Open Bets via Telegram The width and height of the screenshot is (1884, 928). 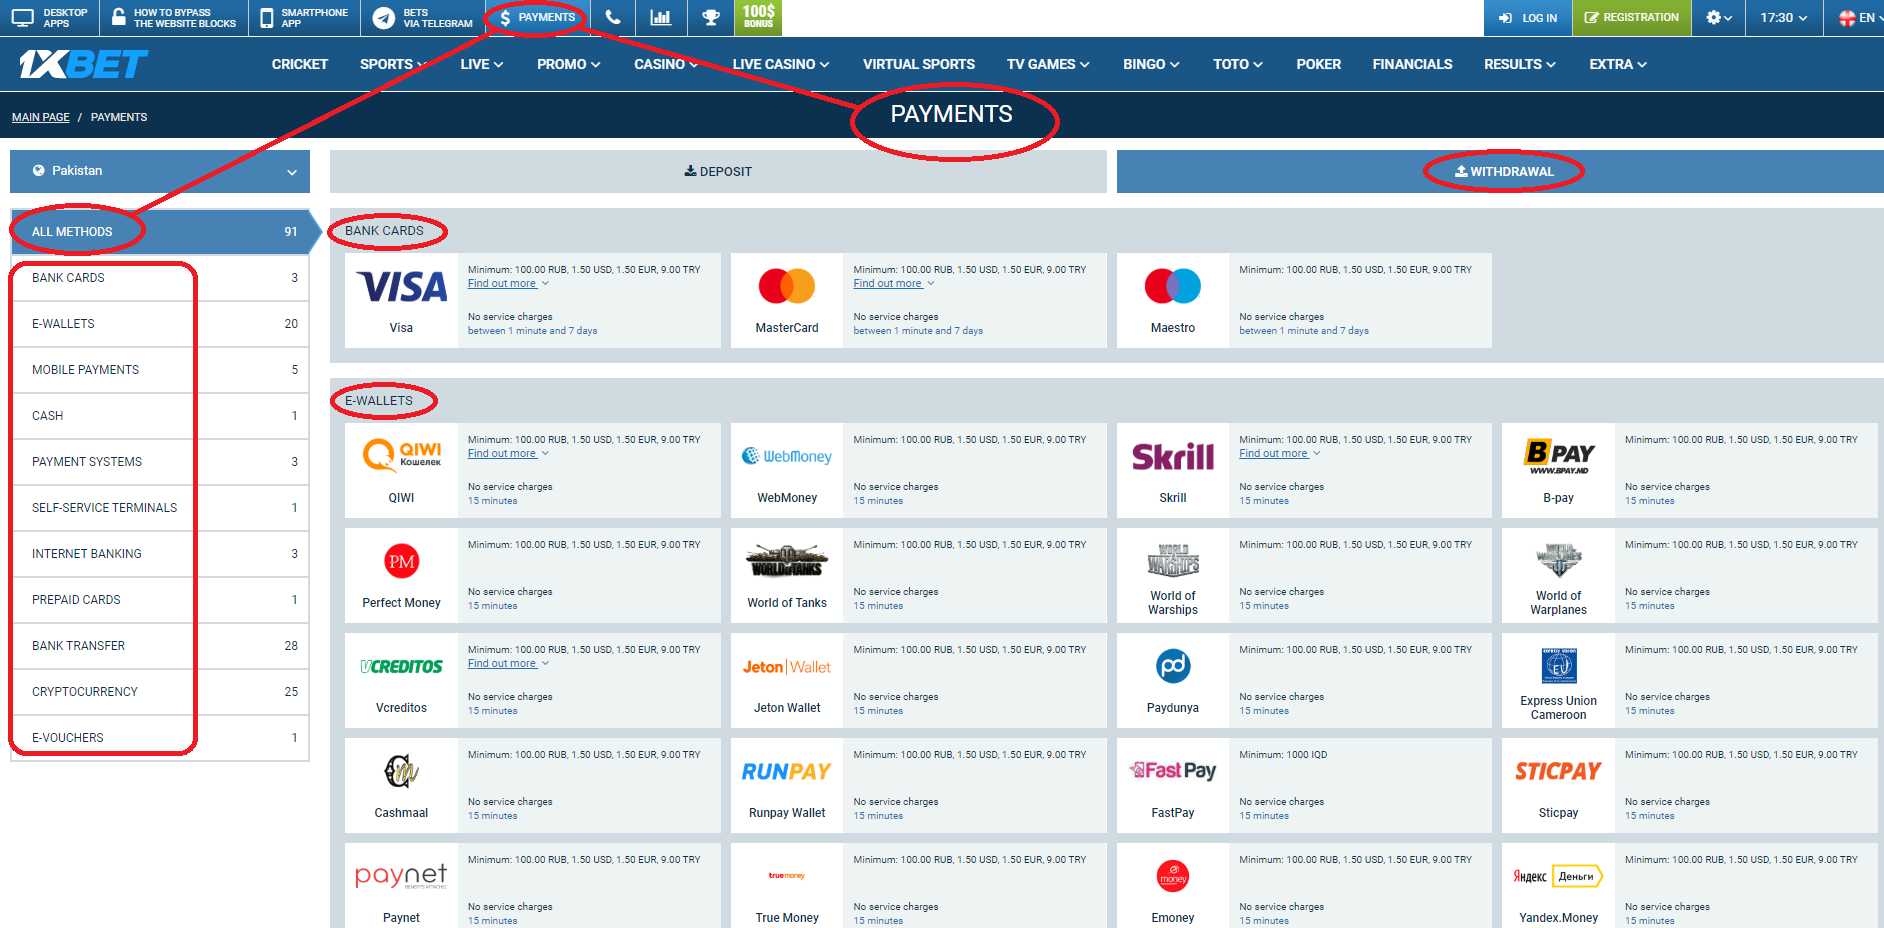[x=423, y=18]
